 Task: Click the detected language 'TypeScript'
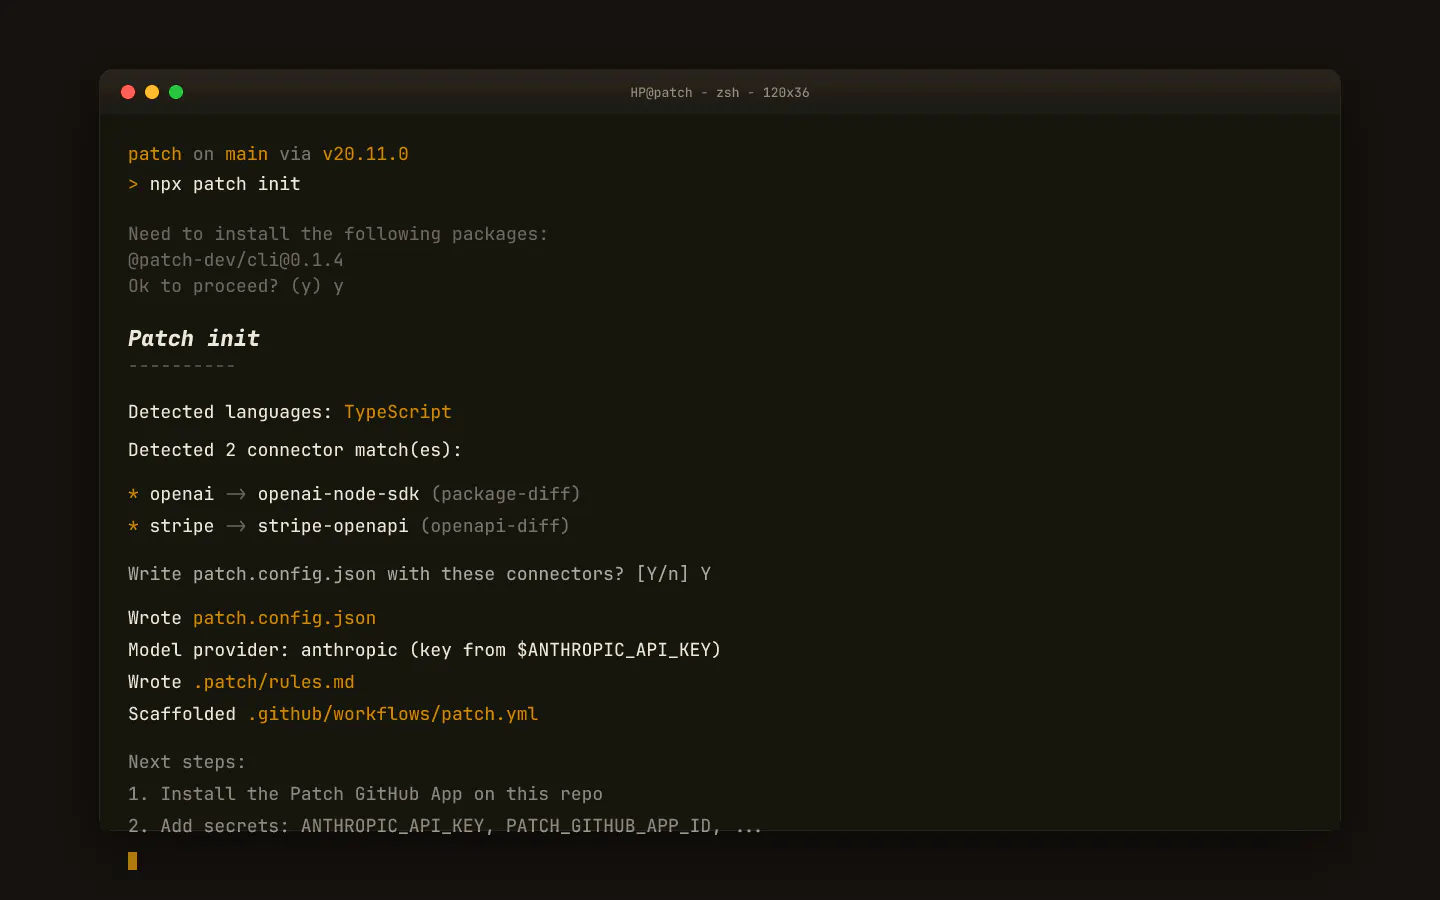[x=398, y=412]
